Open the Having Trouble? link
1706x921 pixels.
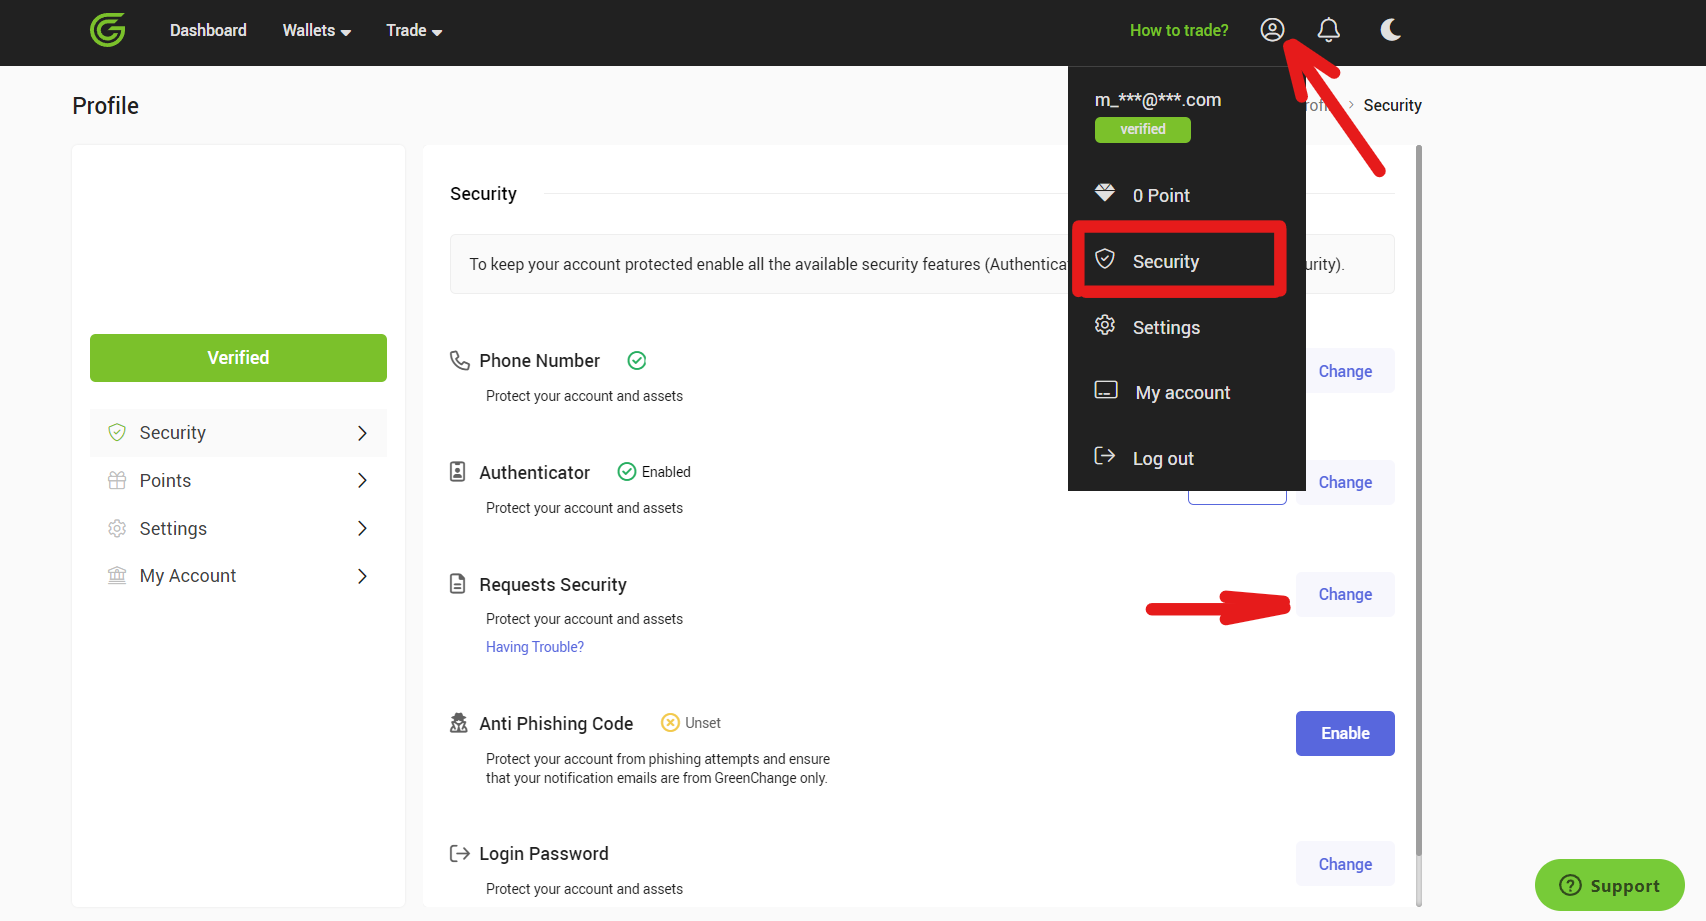[535, 647]
